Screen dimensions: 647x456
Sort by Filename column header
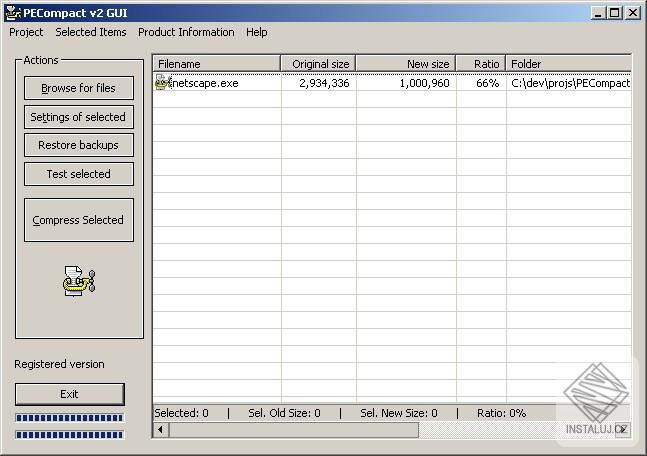click(217, 64)
